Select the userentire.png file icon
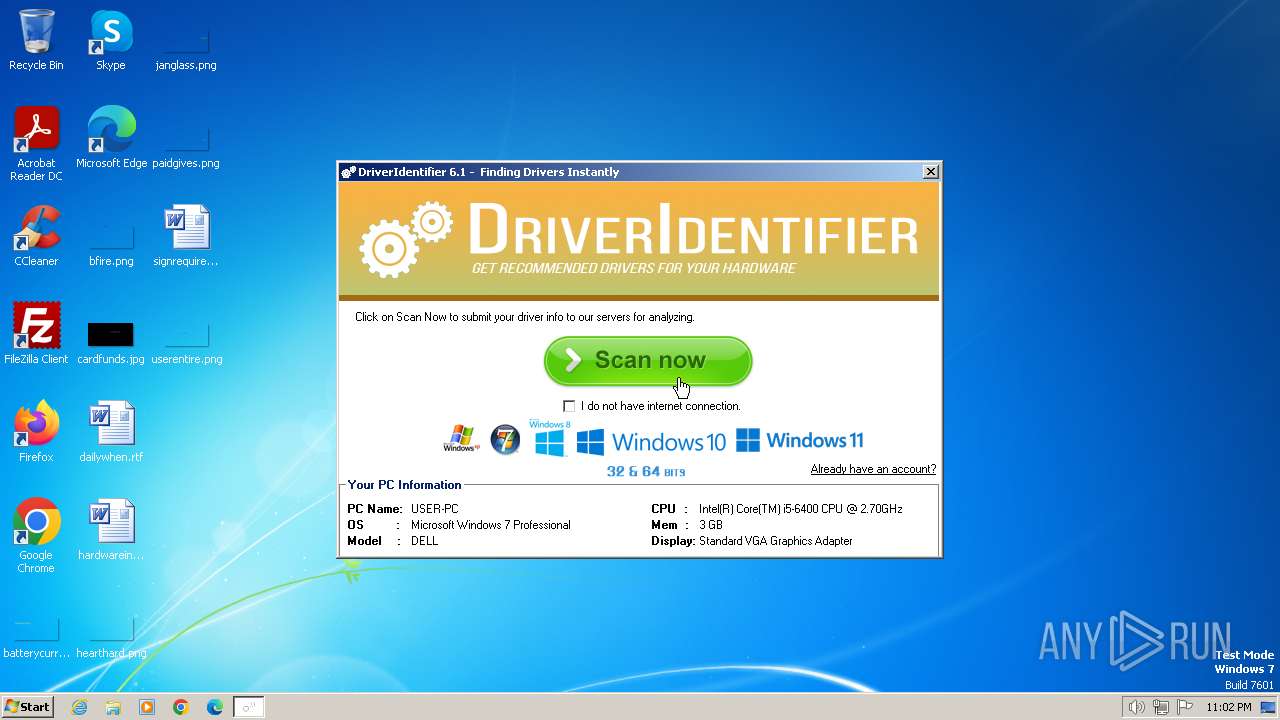 point(186,334)
